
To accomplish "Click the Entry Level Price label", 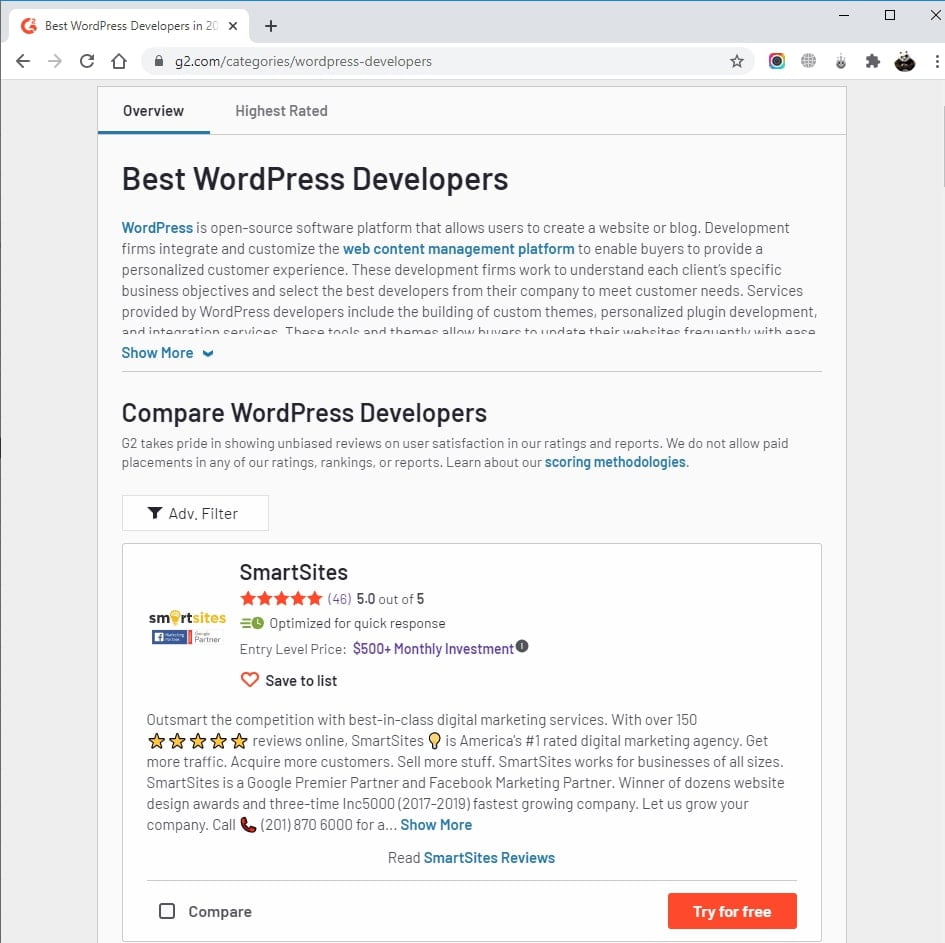I will (x=292, y=649).
